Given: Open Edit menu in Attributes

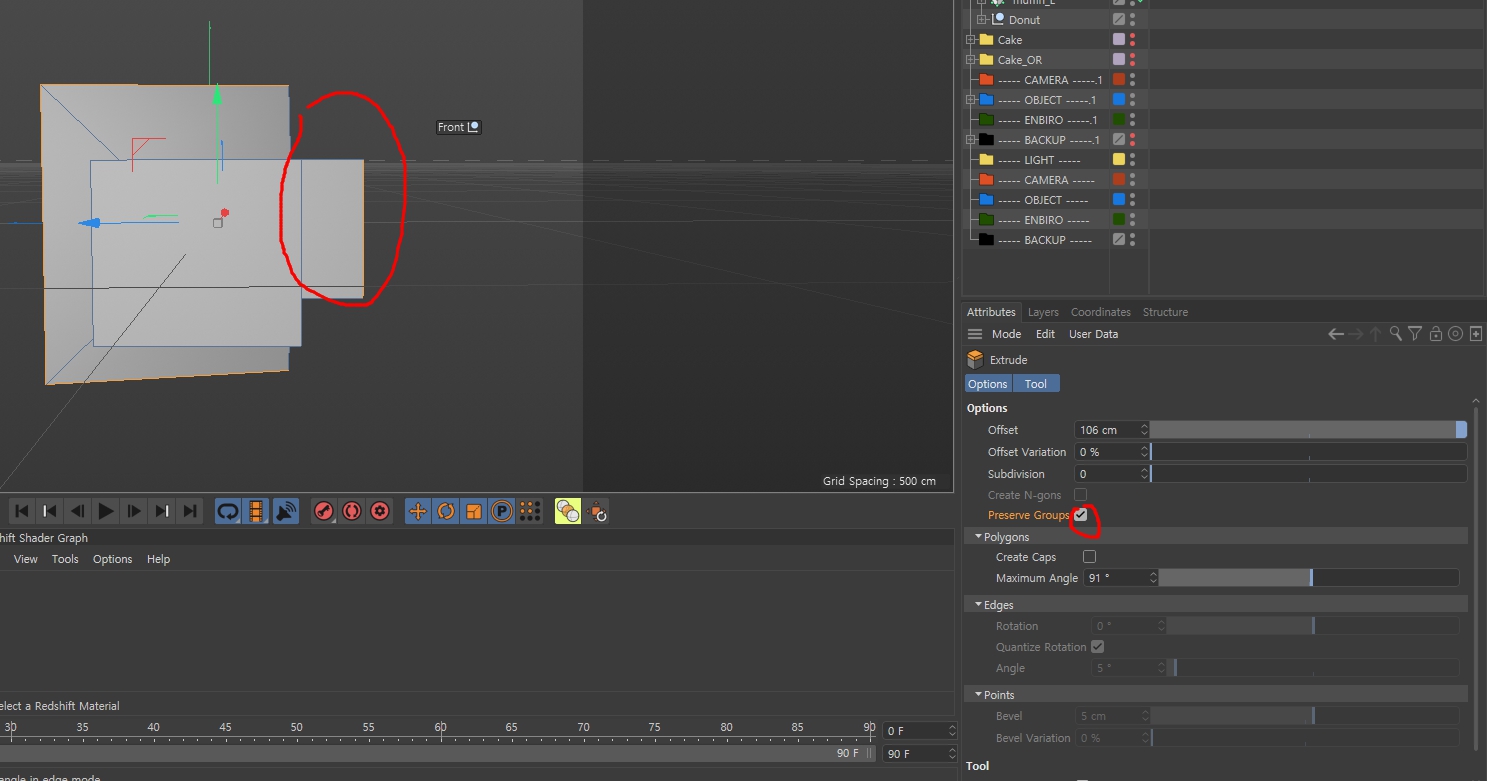Looking at the screenshot, I should pos(1045,334).
